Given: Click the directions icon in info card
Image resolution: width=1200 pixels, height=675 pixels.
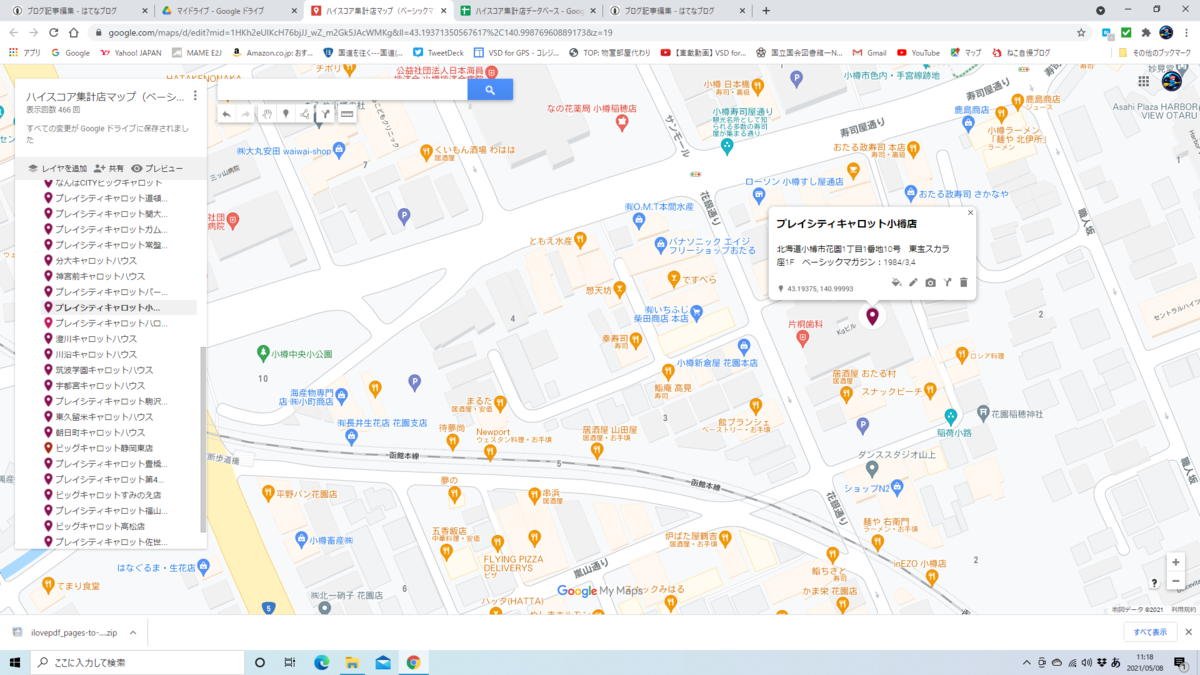Looking at the screenshot, I should [947, 283].
